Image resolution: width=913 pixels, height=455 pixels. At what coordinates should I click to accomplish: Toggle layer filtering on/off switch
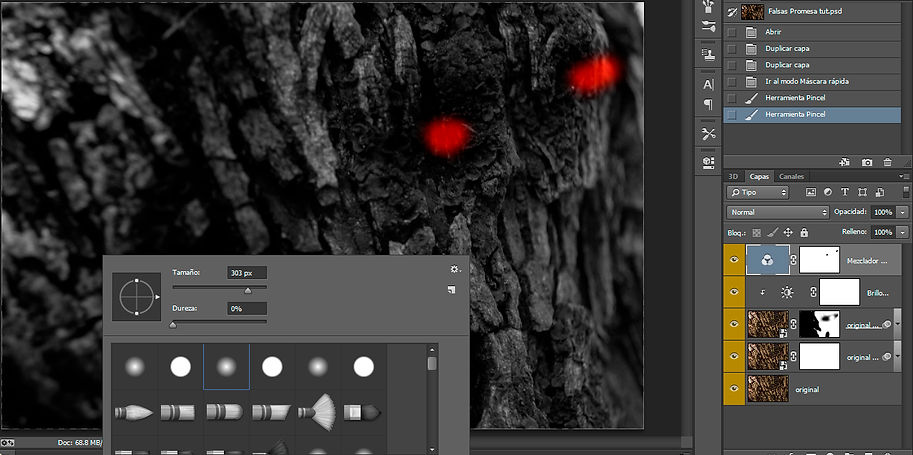point(905,192)
